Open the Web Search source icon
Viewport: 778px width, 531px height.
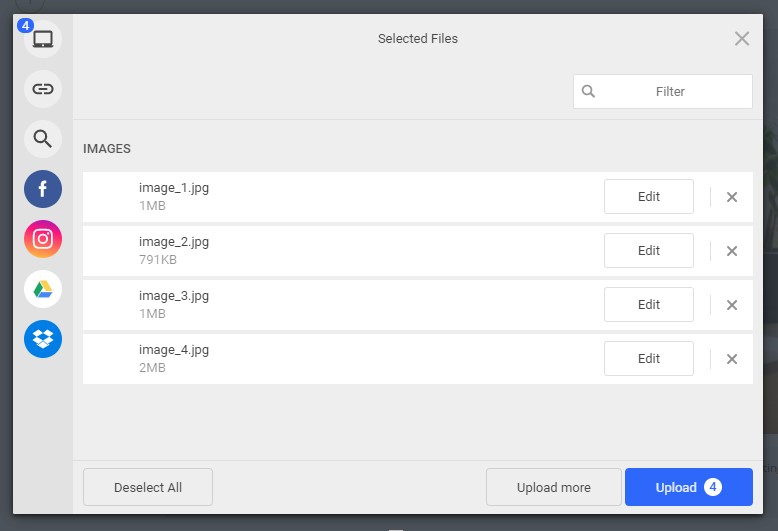coord(43,139)
